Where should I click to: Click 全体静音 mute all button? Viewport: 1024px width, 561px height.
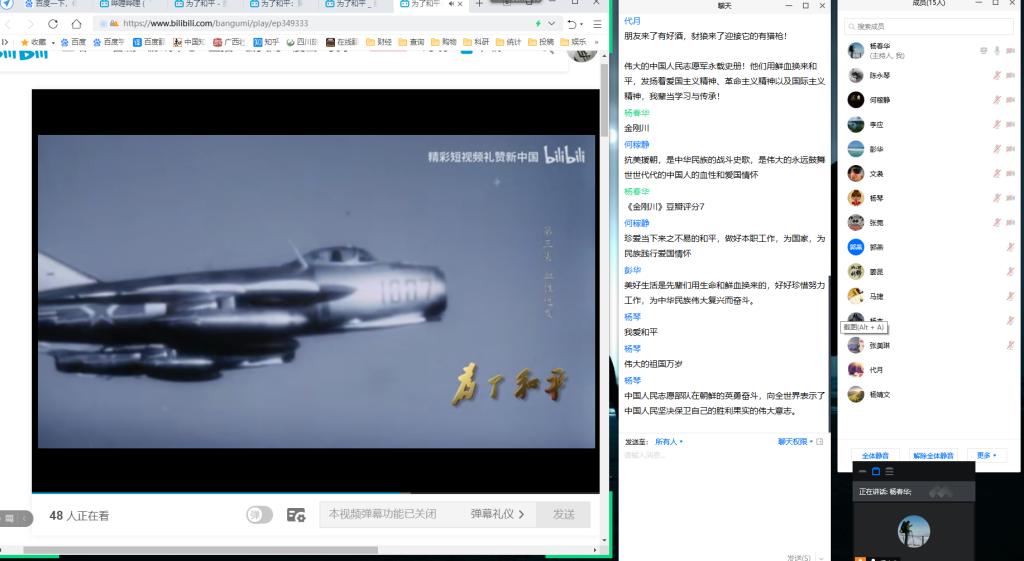pyautogui.click(x=875, y=455)
